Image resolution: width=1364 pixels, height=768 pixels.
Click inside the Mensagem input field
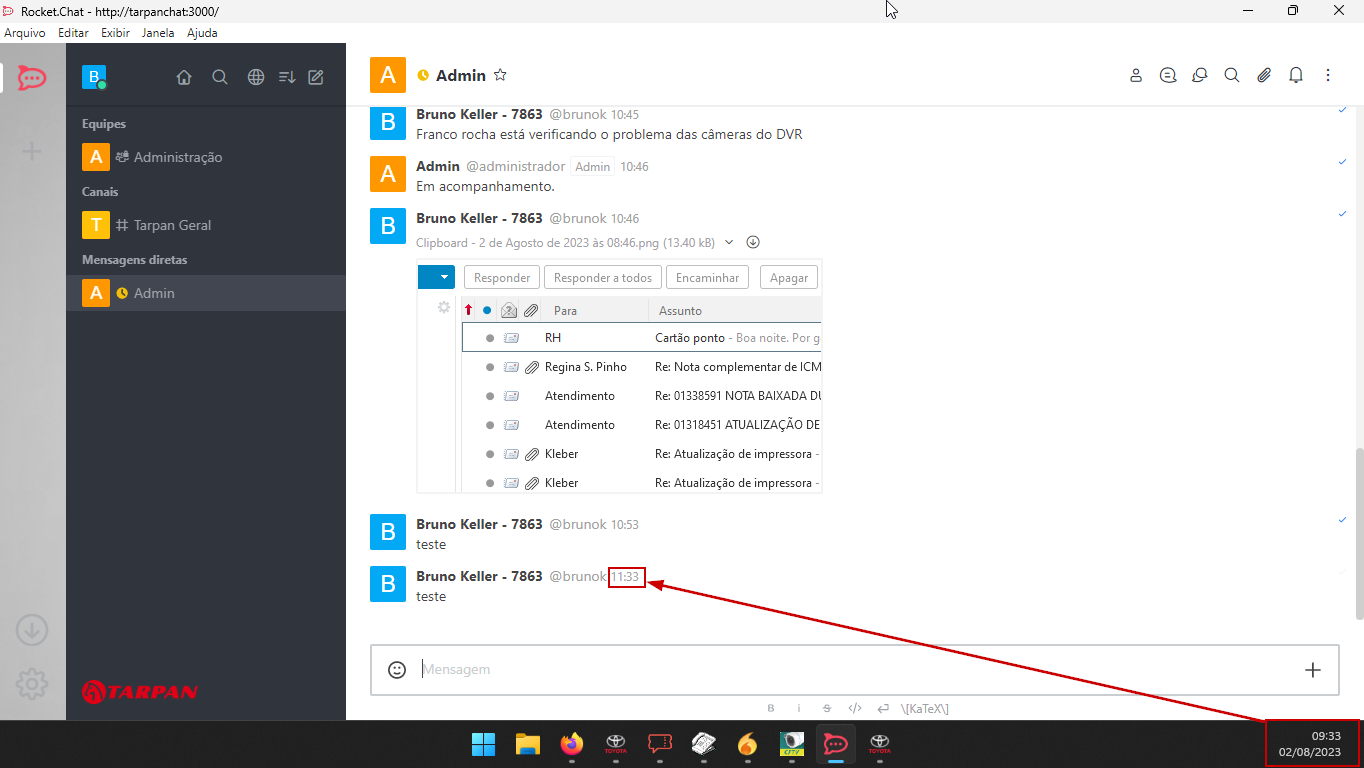coord(700,669)
